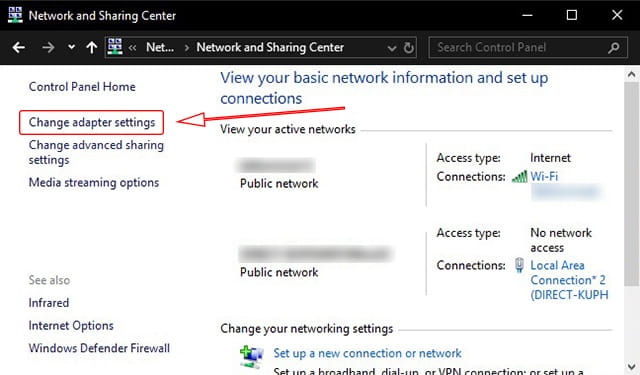This screenshot has height=375, width=640.
Task: Refresh the Network and Sharing Center view
Action: coord(409,48)
